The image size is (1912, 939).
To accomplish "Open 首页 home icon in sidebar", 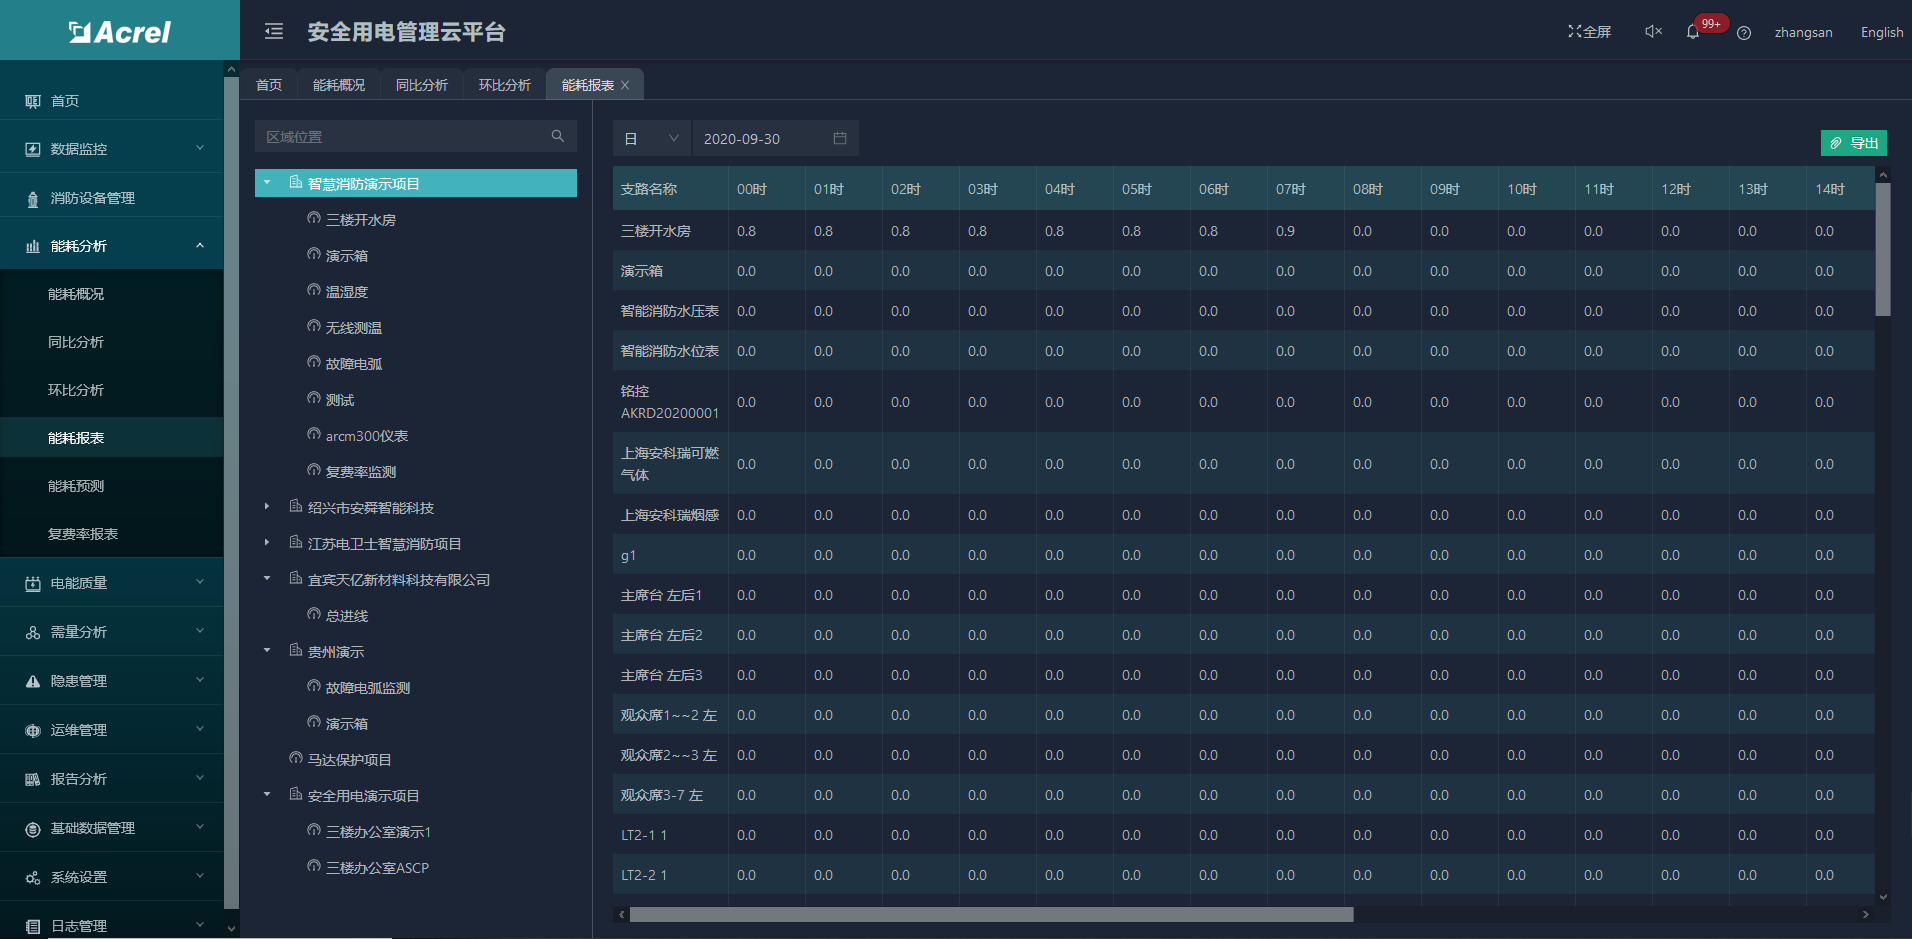I will click(x=33, y=101).
